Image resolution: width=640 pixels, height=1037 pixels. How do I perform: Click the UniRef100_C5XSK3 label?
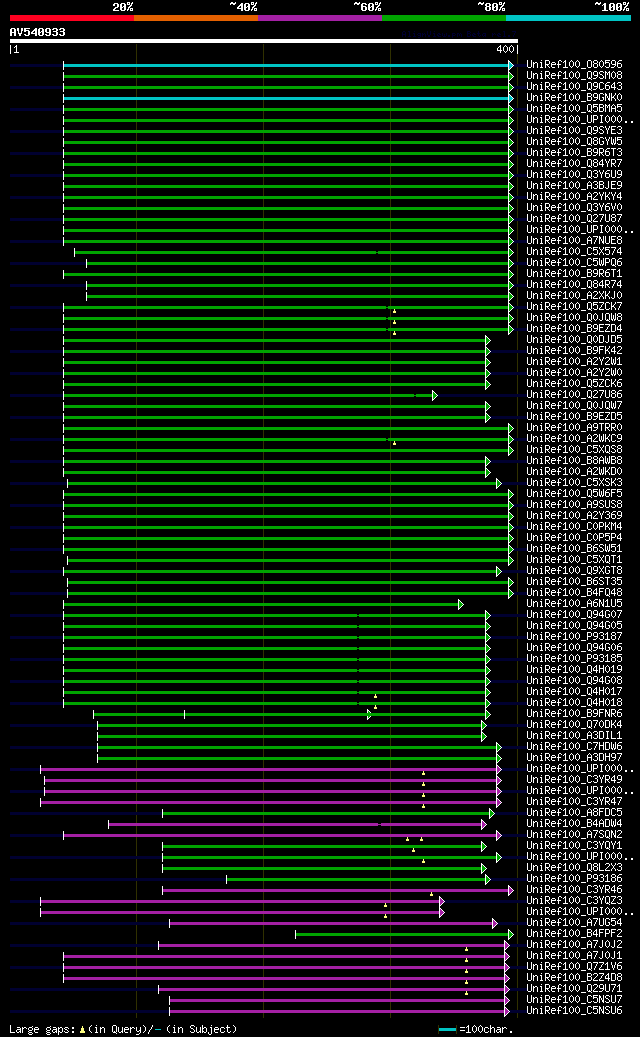[574, 483]
